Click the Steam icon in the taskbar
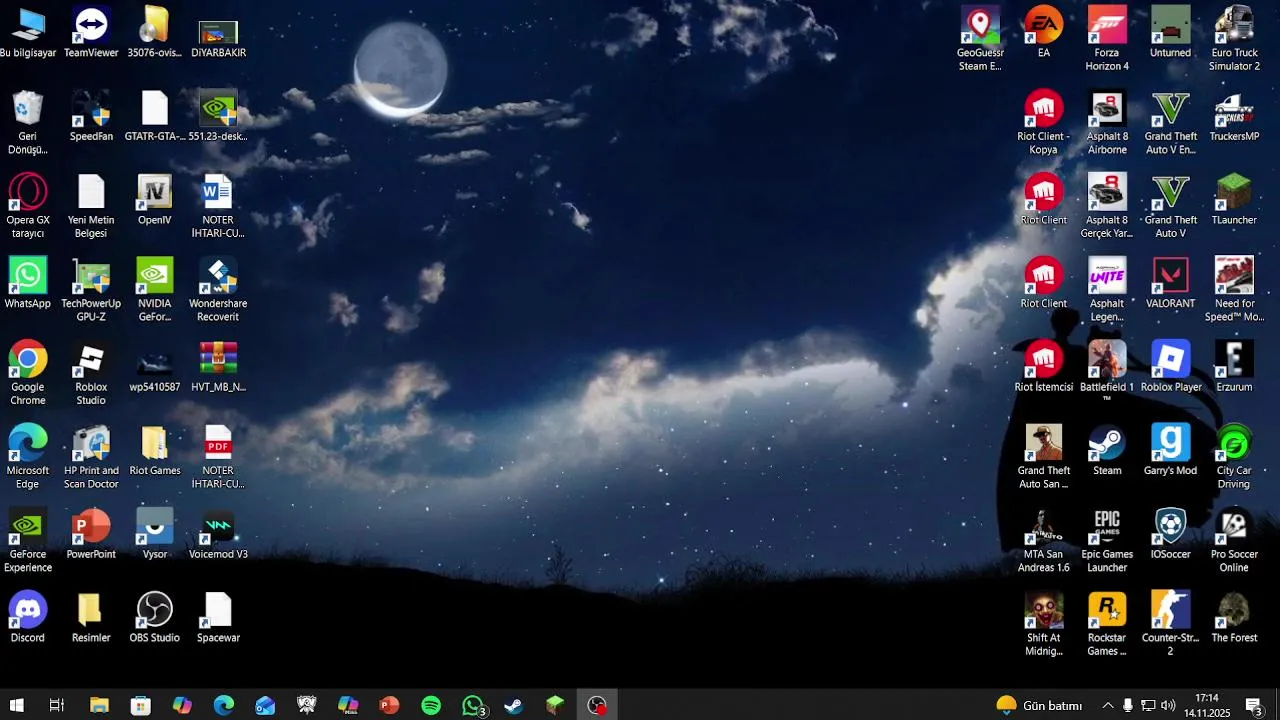The image size is (1280, 720). pos(513,706)
